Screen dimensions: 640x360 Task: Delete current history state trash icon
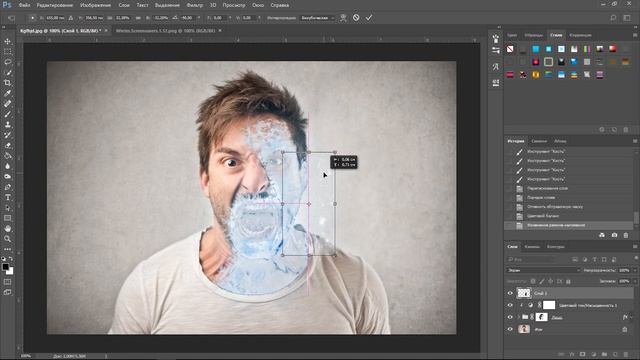pos(626,235)
